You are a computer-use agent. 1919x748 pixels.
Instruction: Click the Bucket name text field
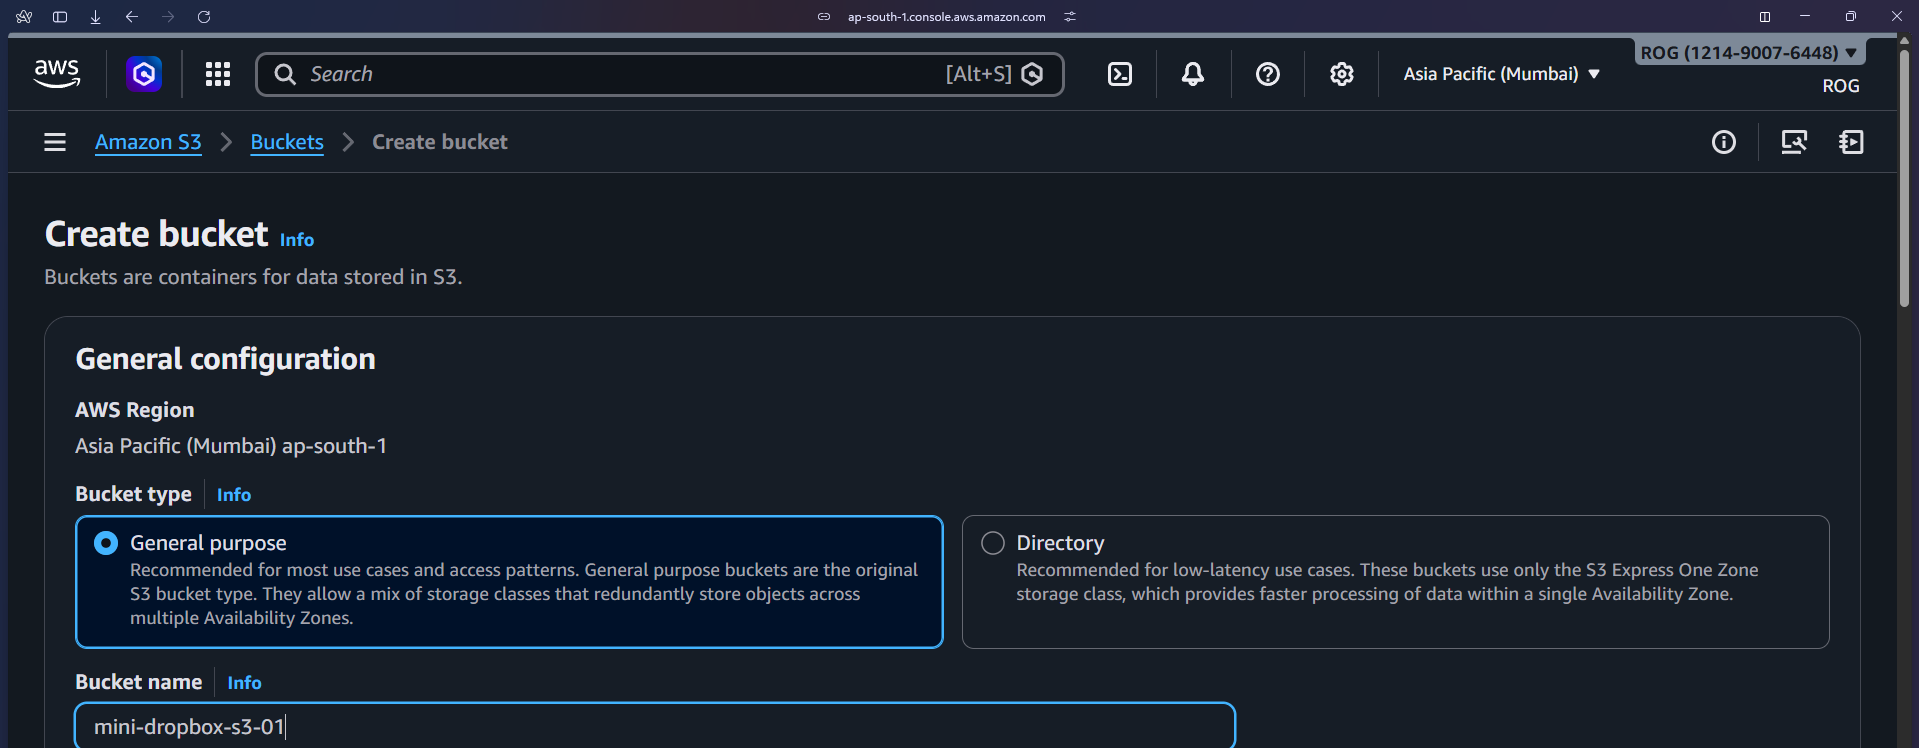(x=655, y=727)
